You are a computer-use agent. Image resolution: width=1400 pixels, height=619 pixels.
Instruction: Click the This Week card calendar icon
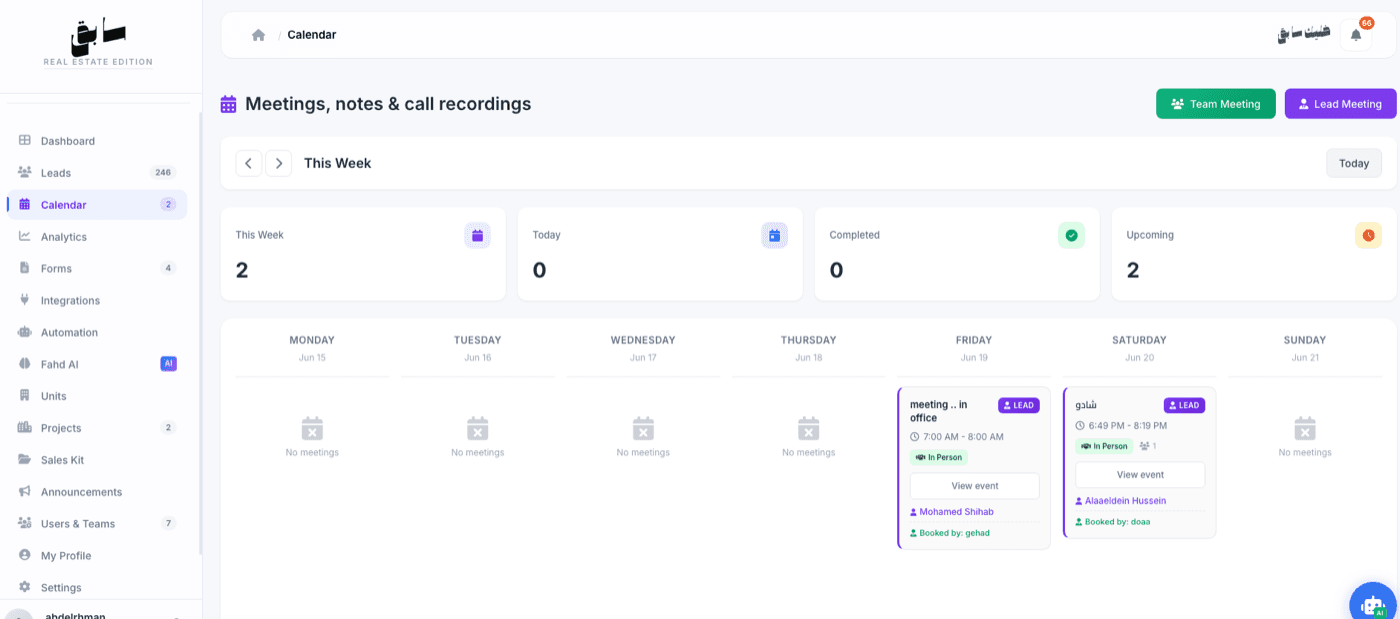(x=477, y=236)
